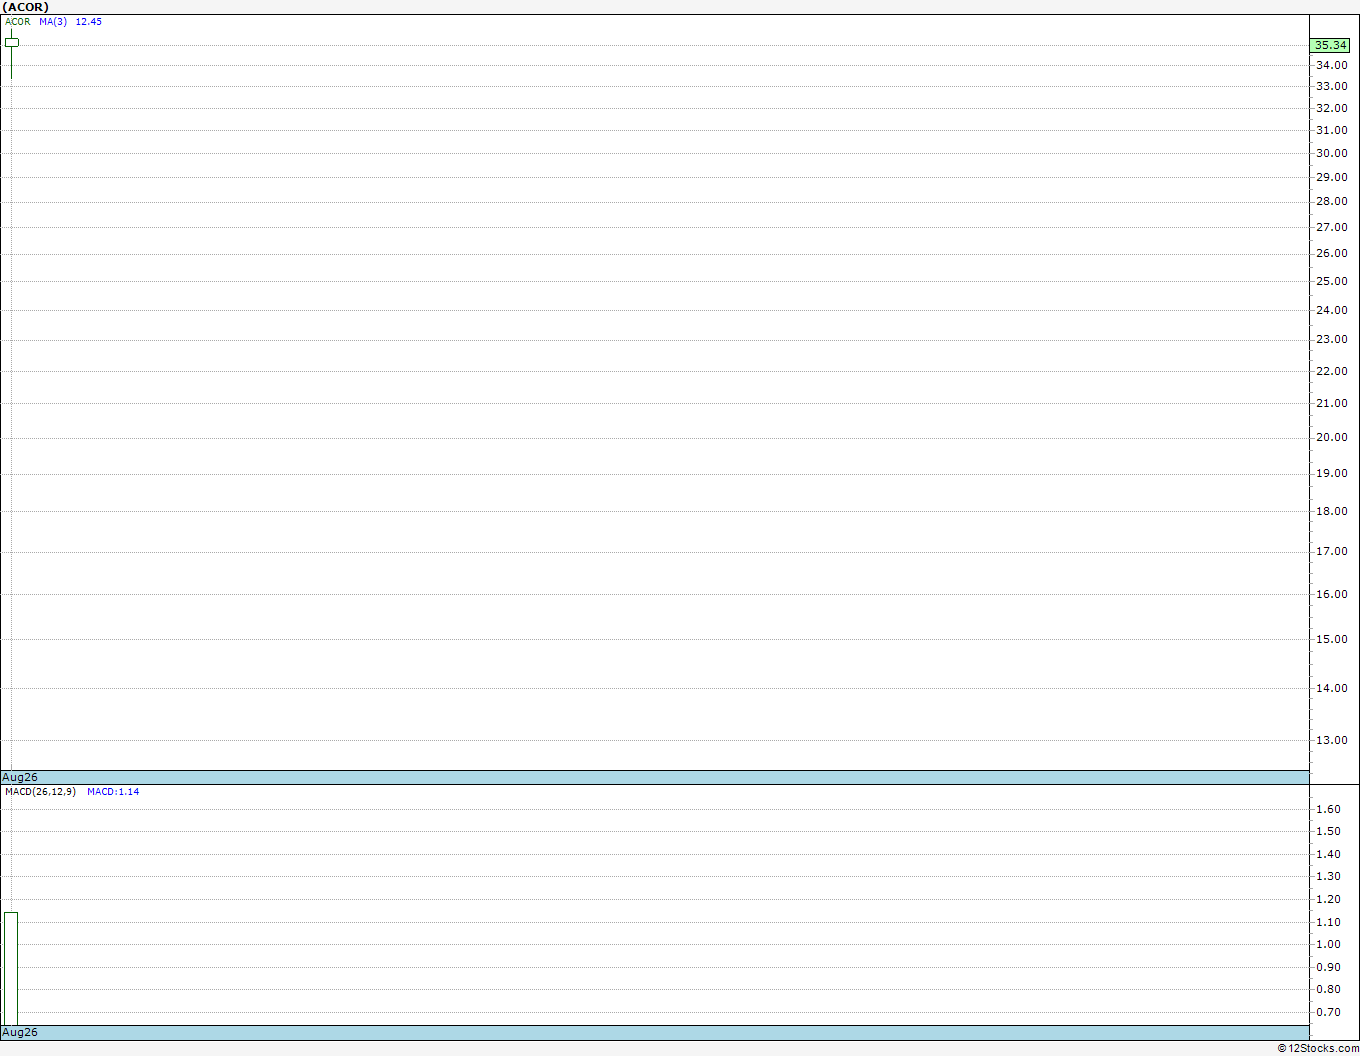This screenshot has height=1056, width=1360.
Task: Click the 20.00 price axis label
Action: pyautogui.click(x=1331, y=437)
